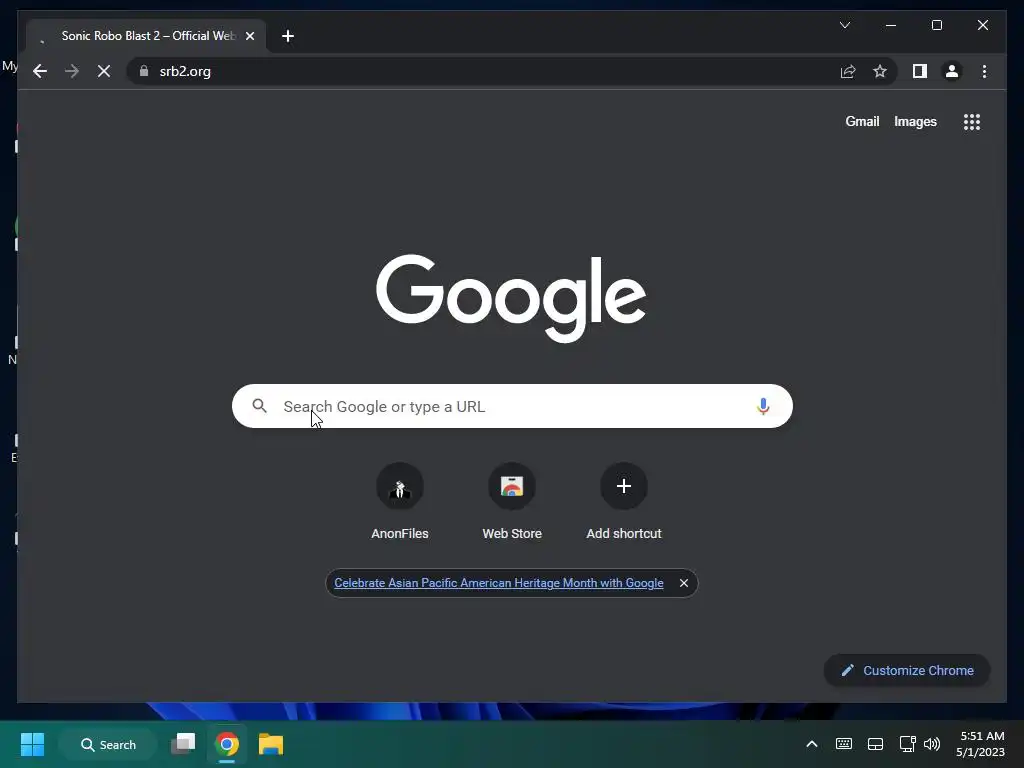Click the Google logo
The image size is (1024, 768).
[511, 298]
